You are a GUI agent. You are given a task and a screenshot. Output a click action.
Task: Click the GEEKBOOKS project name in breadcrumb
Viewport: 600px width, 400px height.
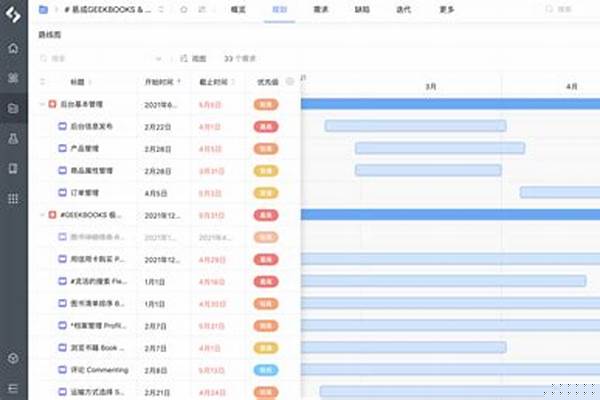tap(108, 10)
